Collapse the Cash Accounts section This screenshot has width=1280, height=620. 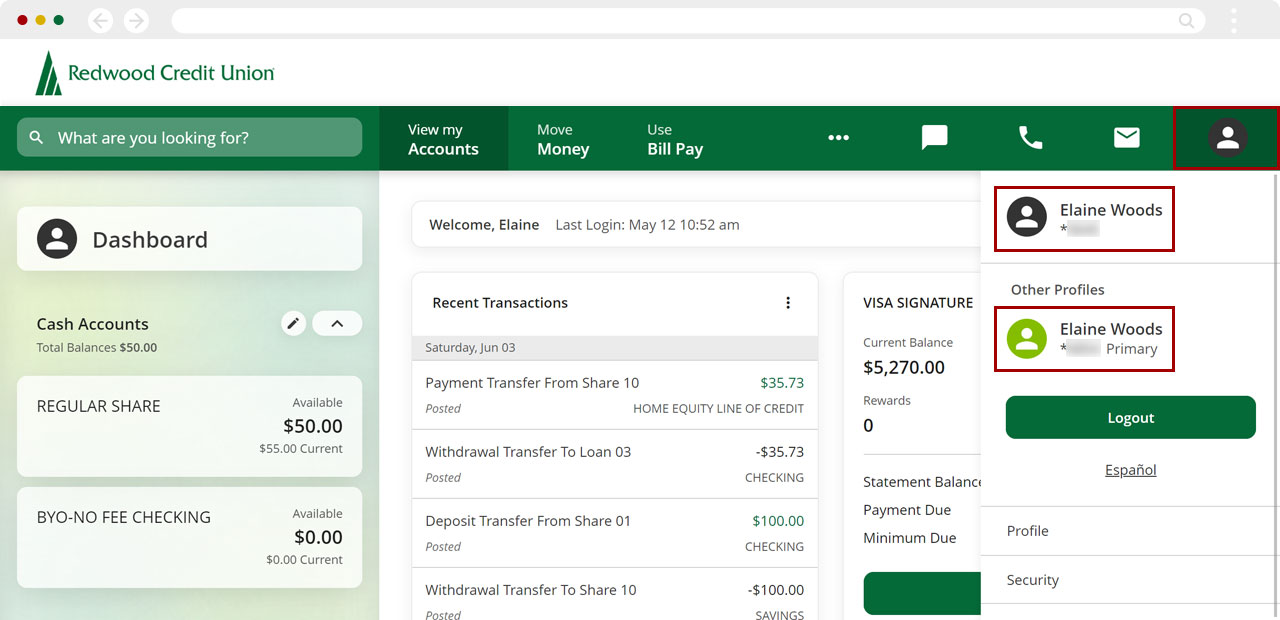[337, 323]
